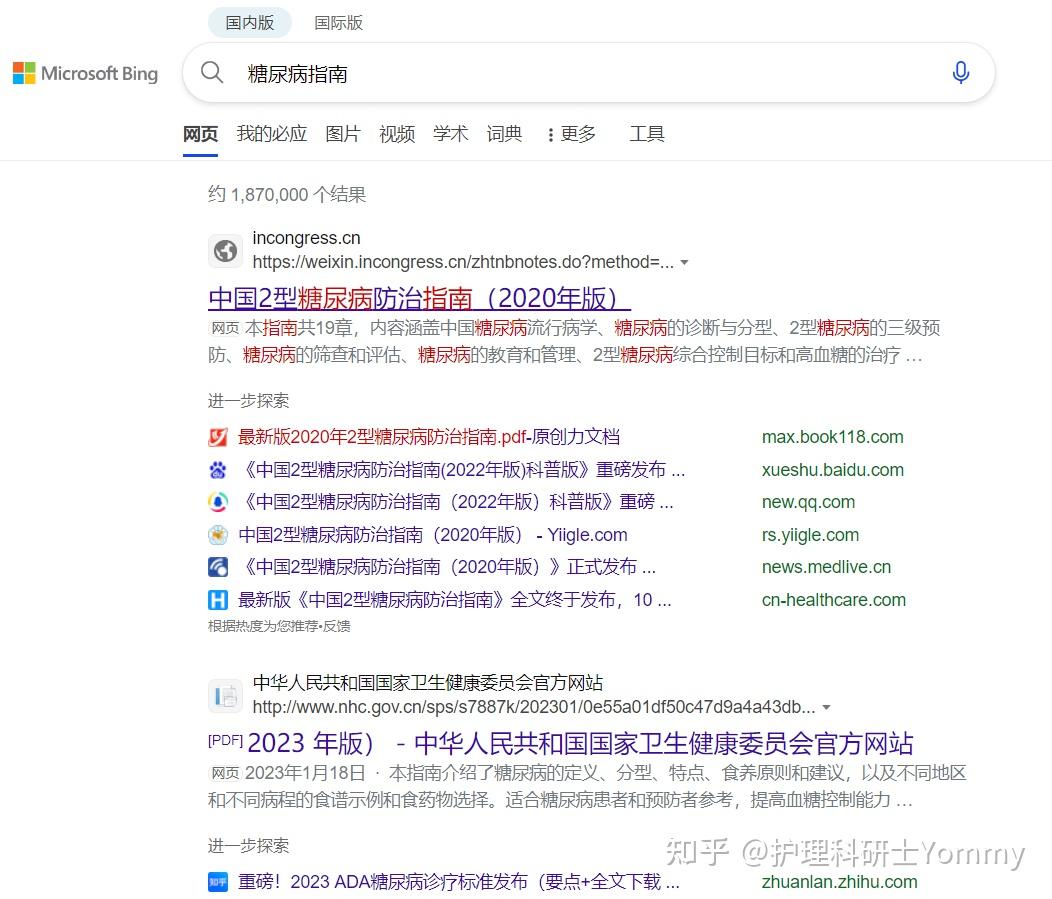
Task: Click the incongress.cn globe favicon
Action: pos(225,251)
